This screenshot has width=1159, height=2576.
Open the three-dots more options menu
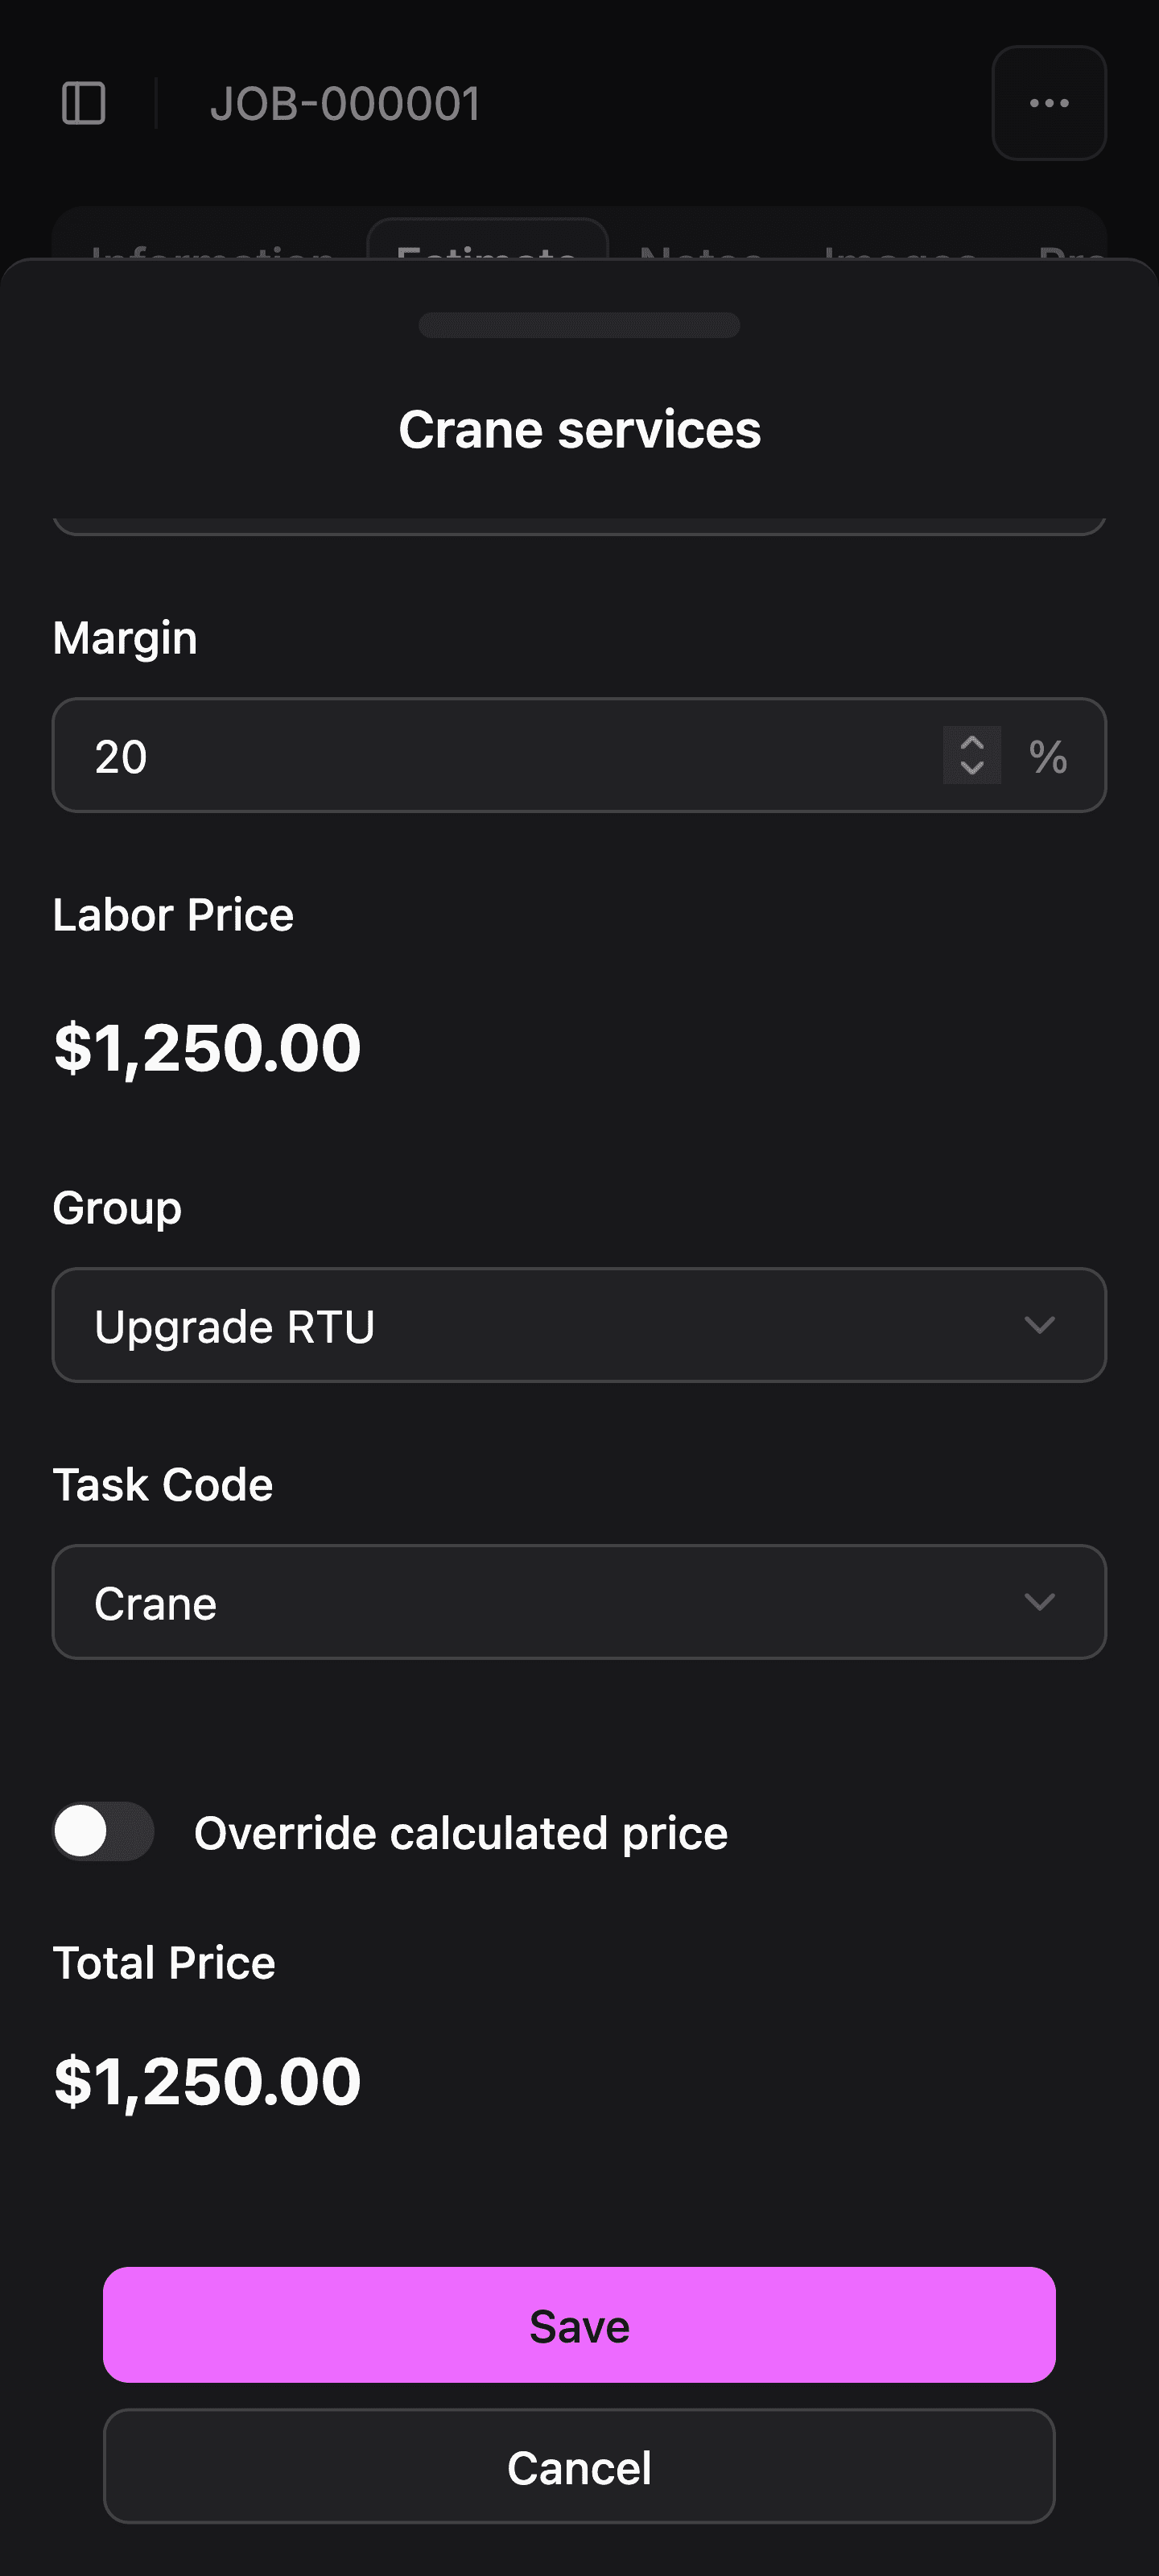[1048, 103]
